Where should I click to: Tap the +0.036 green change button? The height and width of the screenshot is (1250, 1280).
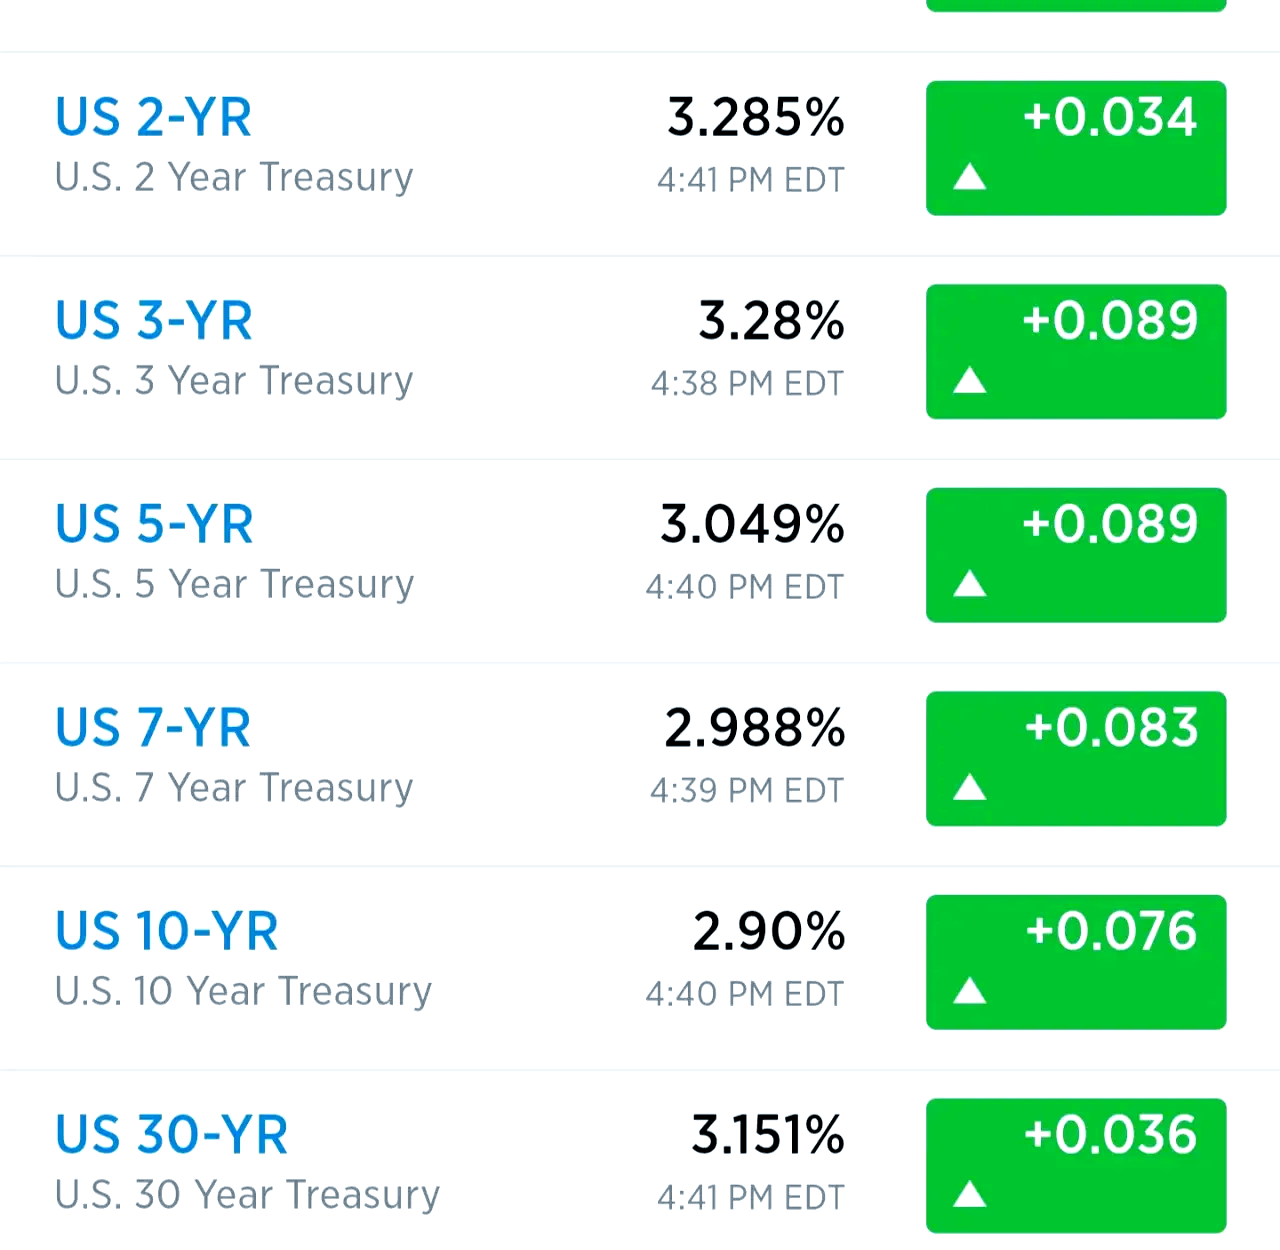pos(1076,1165)
